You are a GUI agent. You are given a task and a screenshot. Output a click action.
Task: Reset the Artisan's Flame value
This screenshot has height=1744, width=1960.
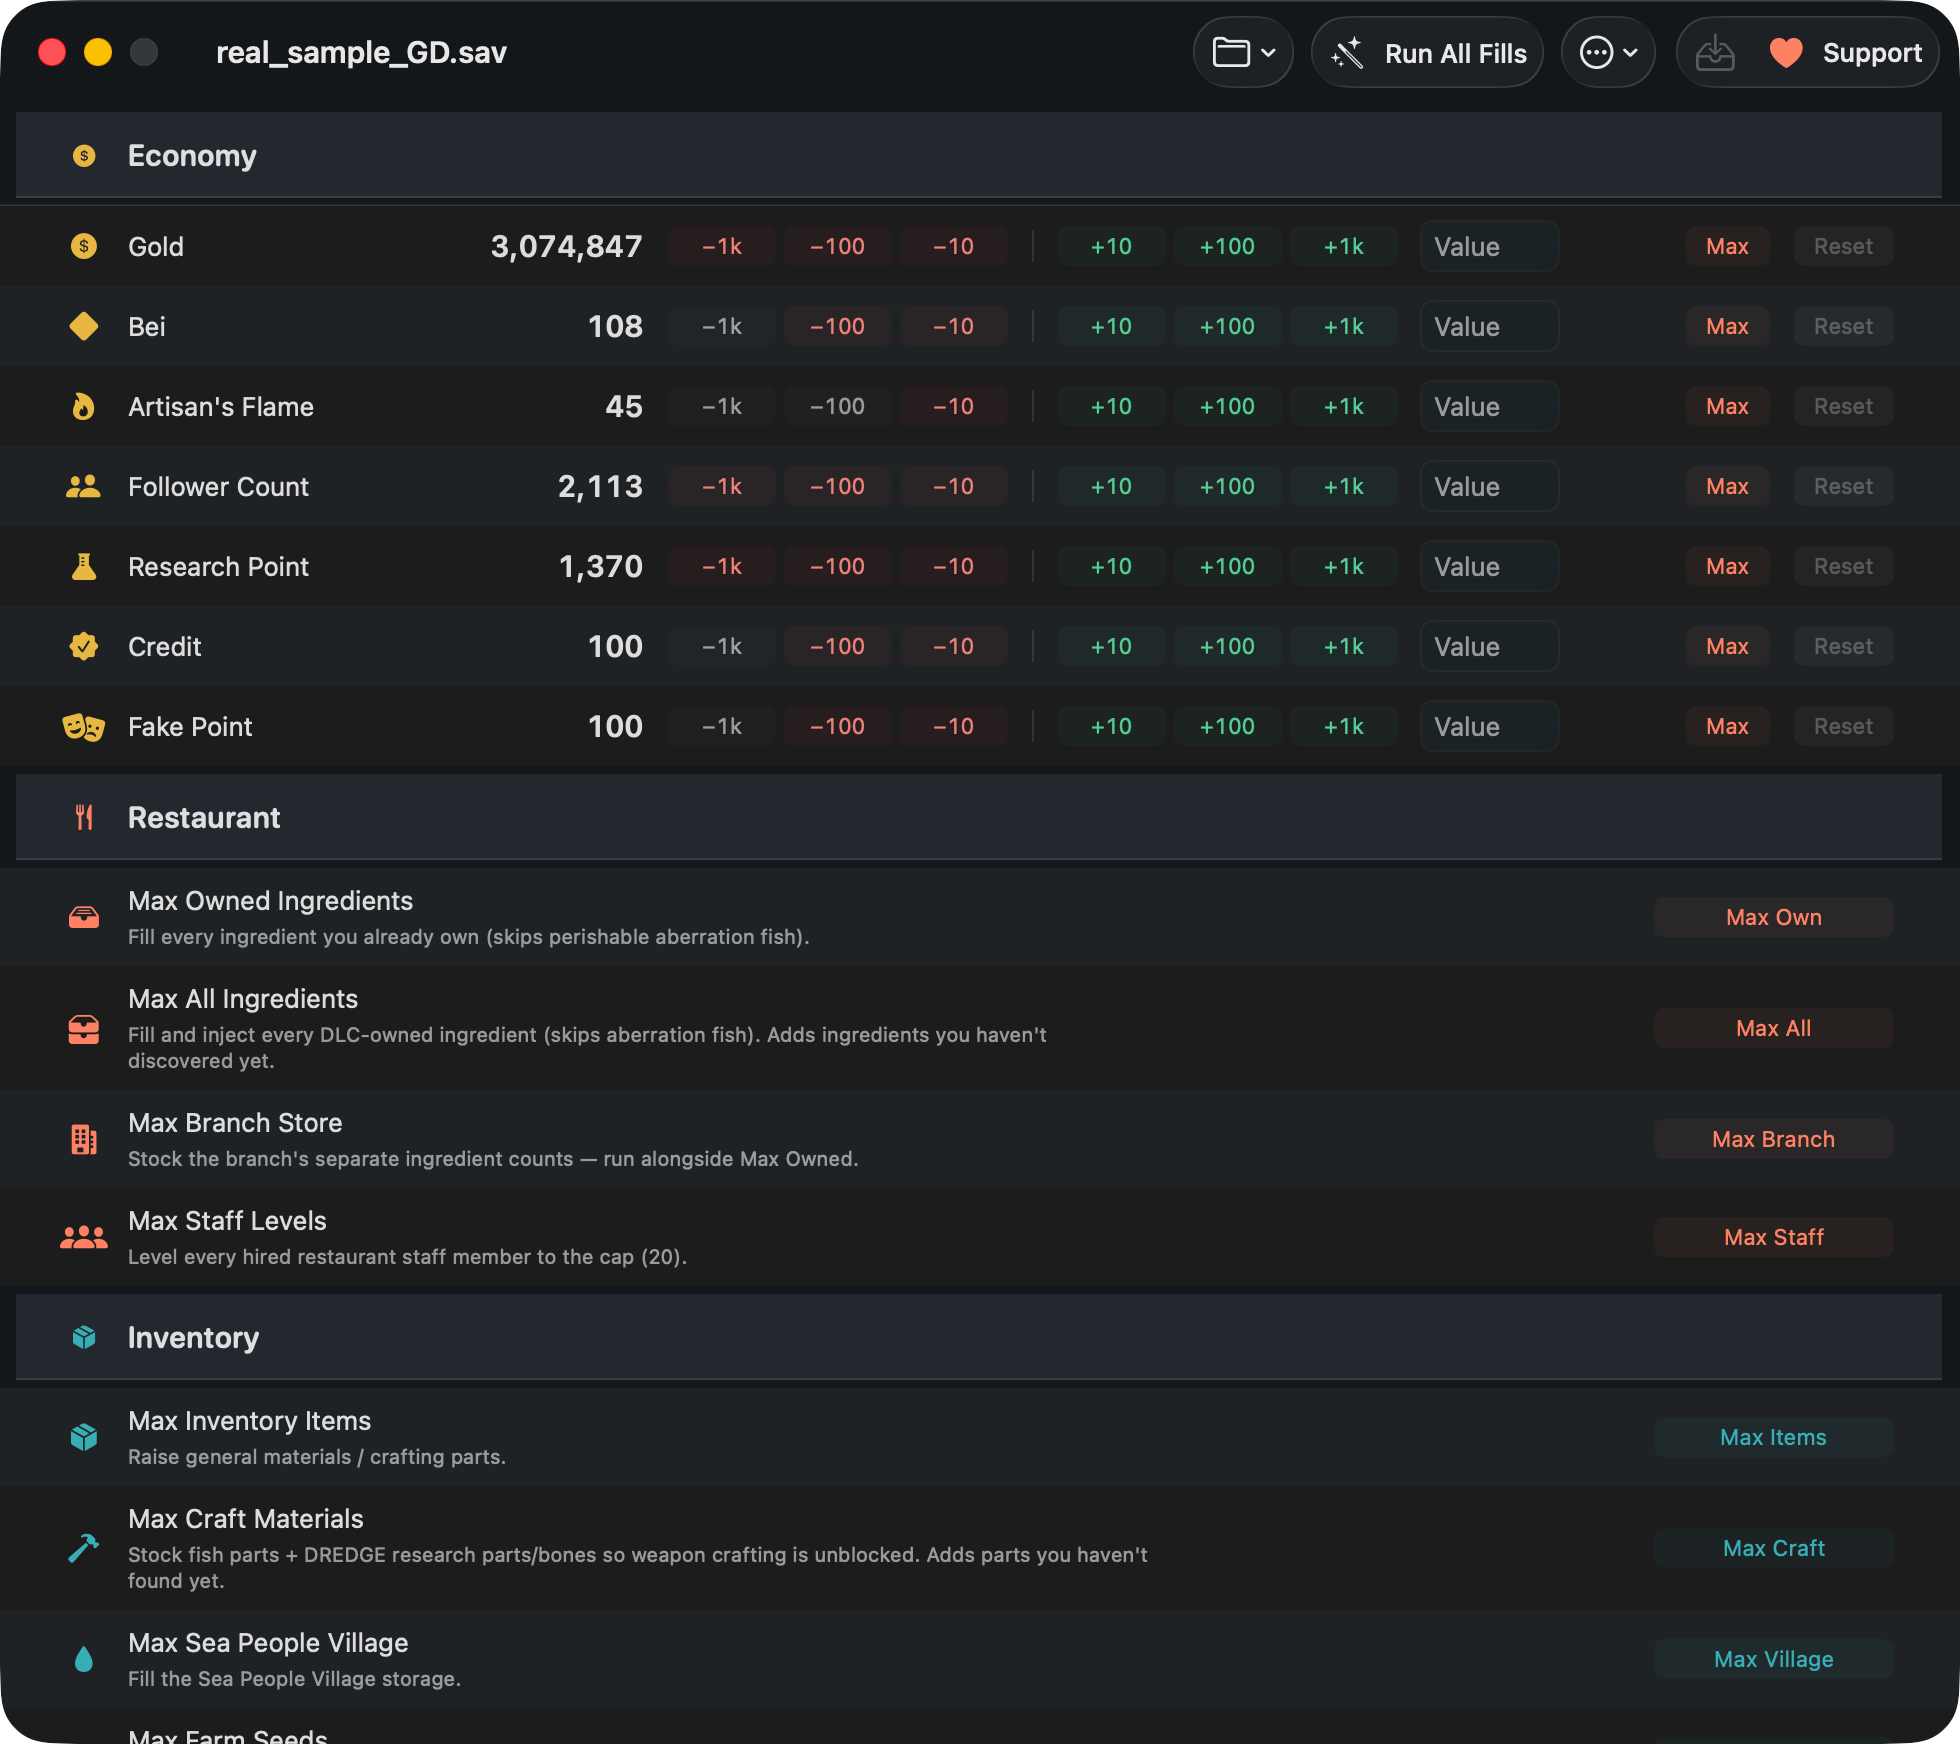pos(1843,406)
